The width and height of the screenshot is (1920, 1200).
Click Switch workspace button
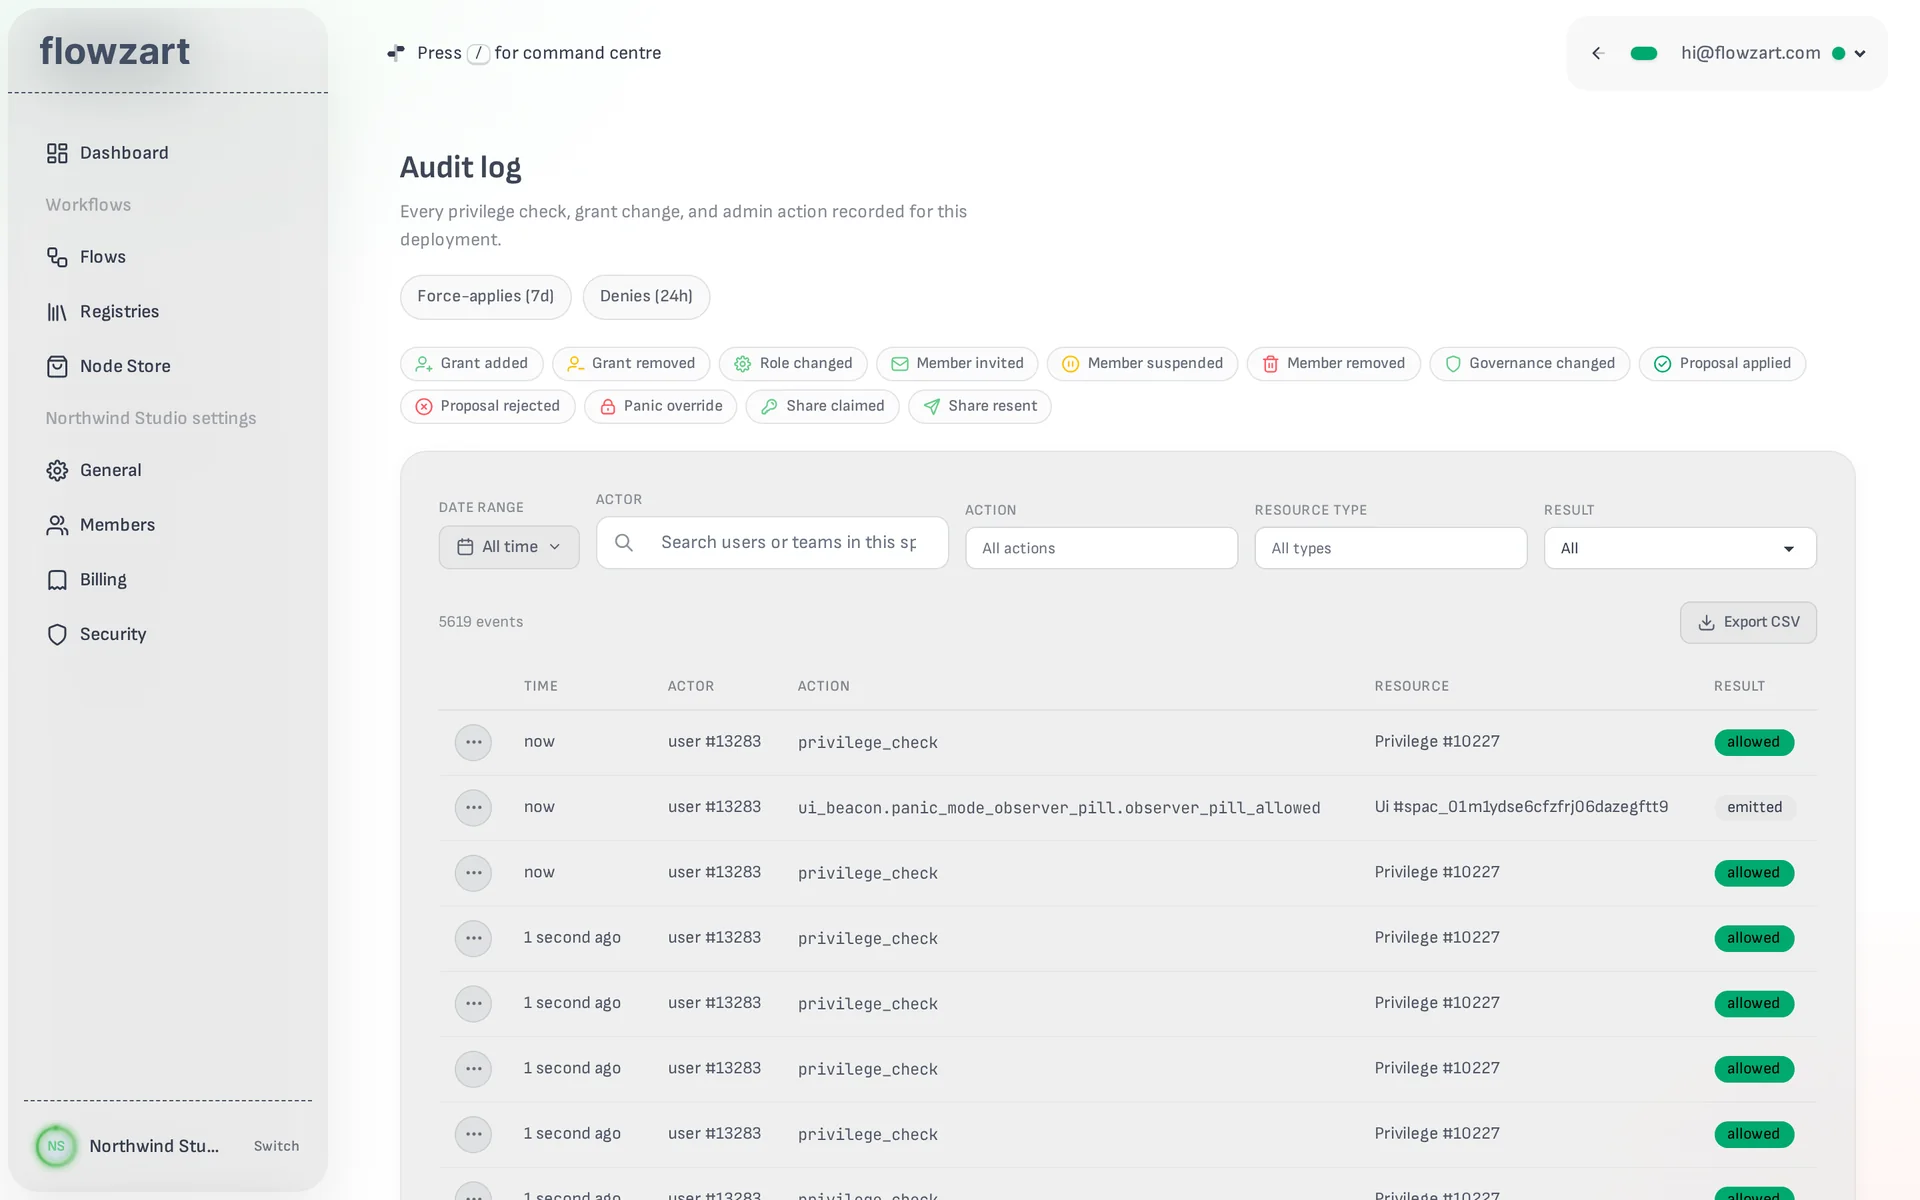click(x=276, y=1146)
